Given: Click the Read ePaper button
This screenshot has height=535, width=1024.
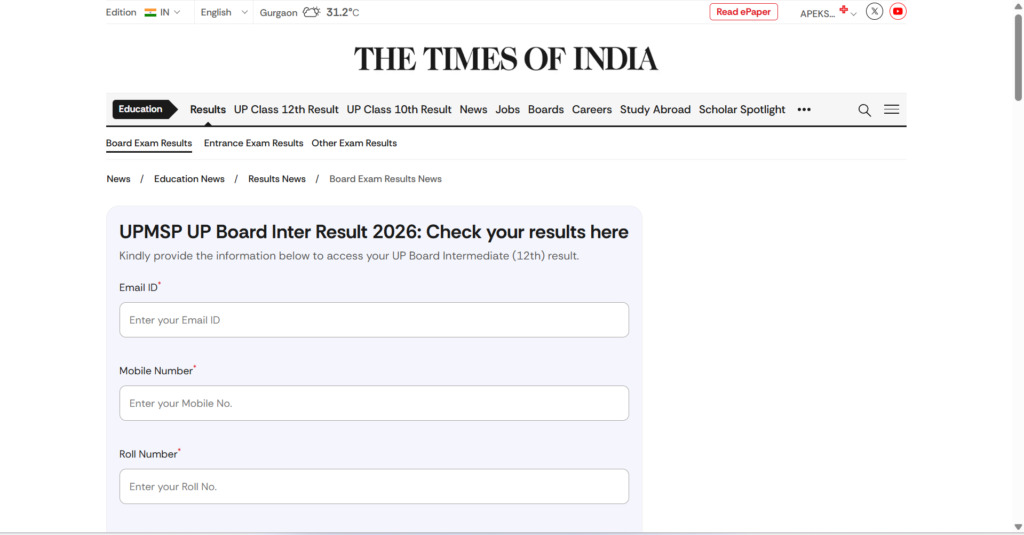Looking at the screenshot, I should 743,12.
